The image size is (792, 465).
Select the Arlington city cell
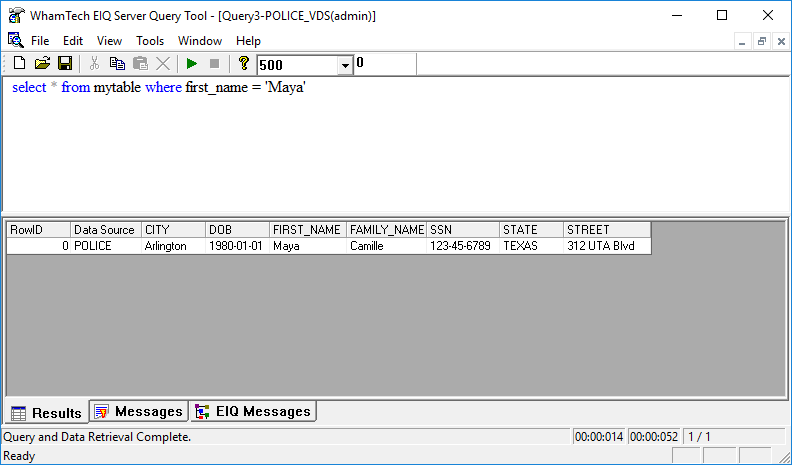pyautogui.click(x=173, y=246)
